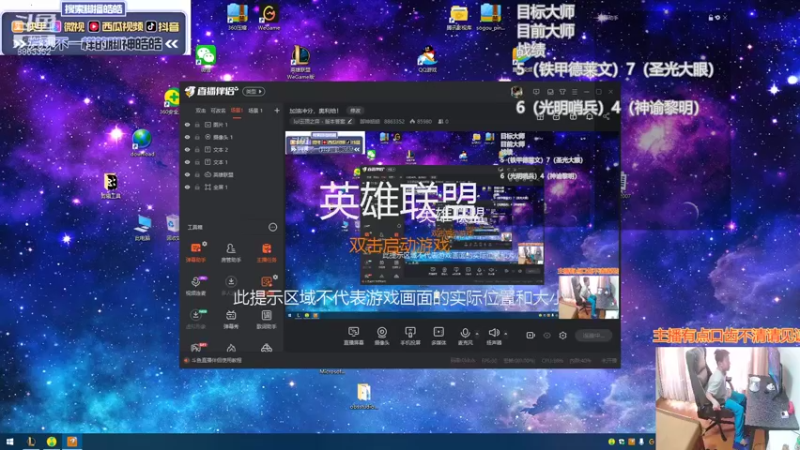The height and width of the screenshot is (450, 800).
Task: Open the QQ游戏 desktop shortcut
Action: tap(428, 59)
